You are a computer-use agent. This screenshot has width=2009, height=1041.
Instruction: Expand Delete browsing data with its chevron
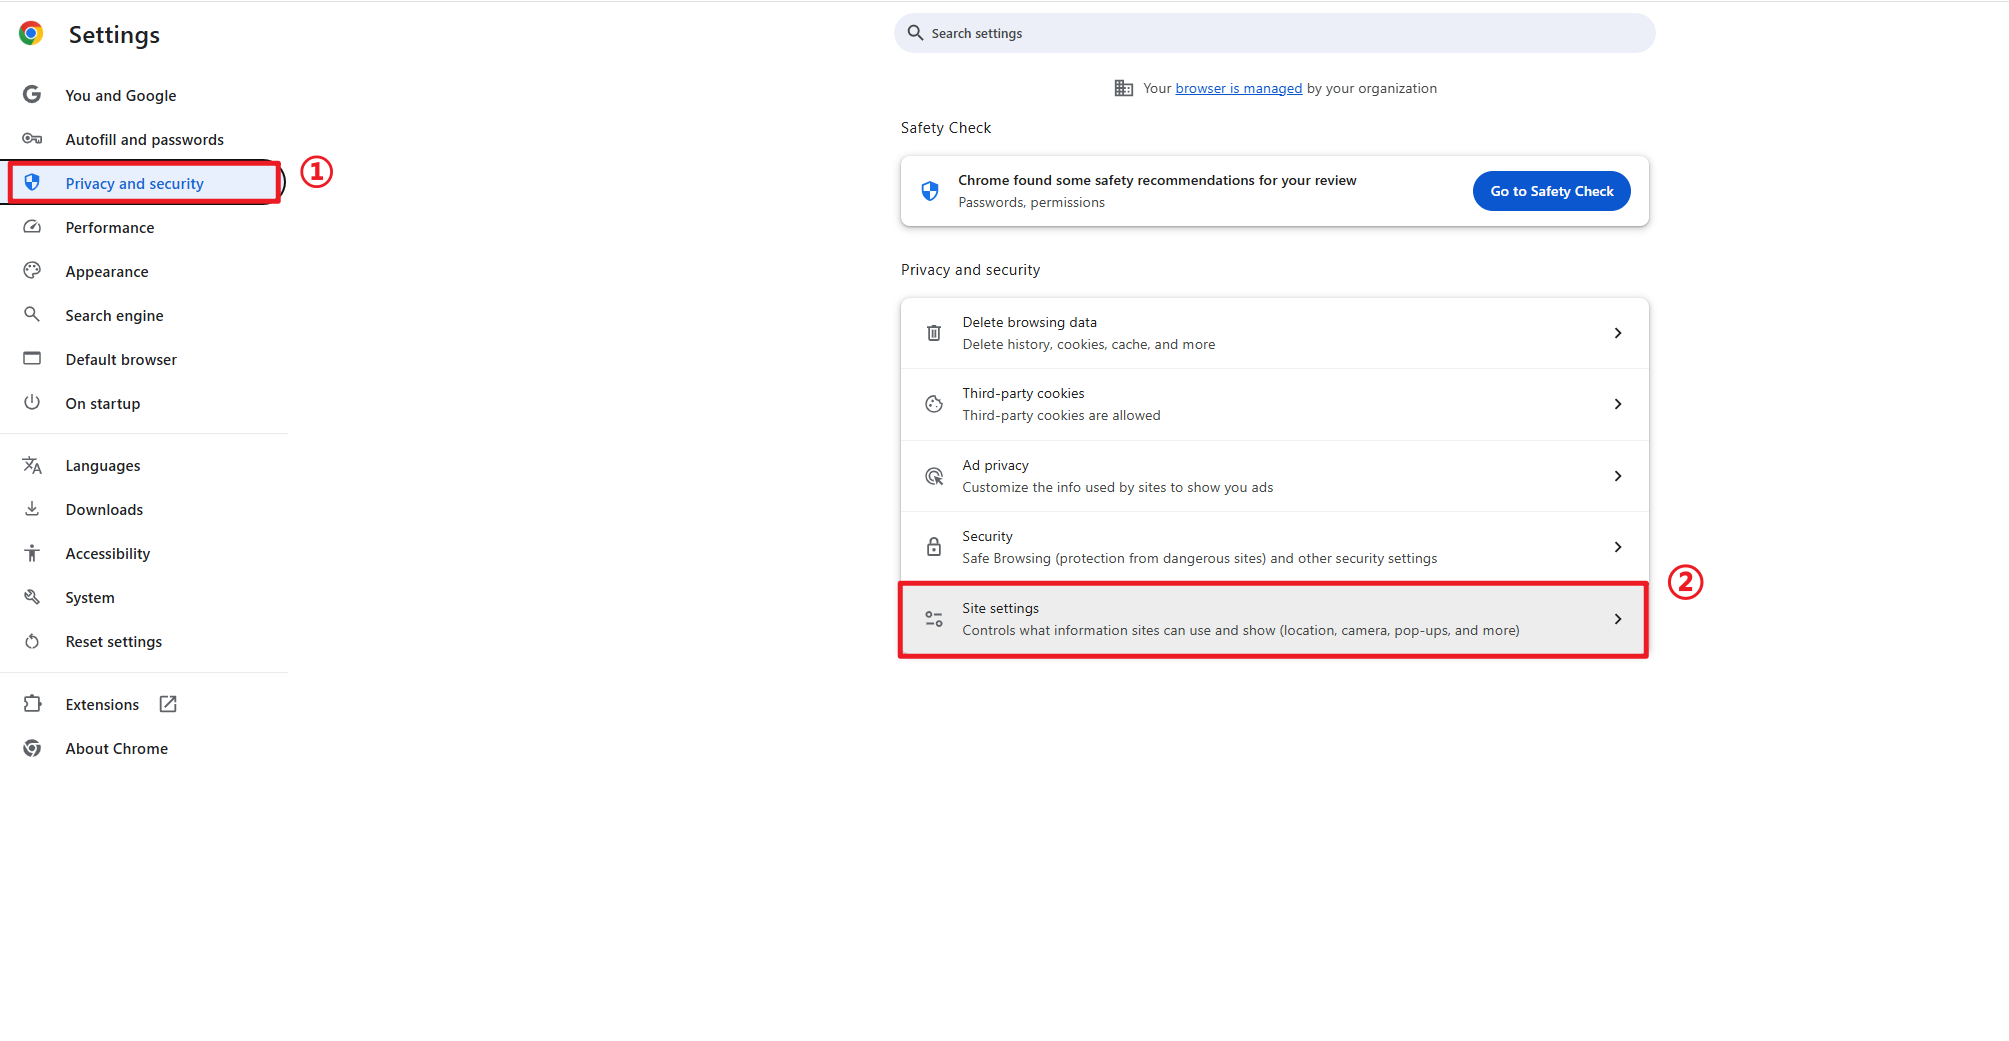(1617, 333)
